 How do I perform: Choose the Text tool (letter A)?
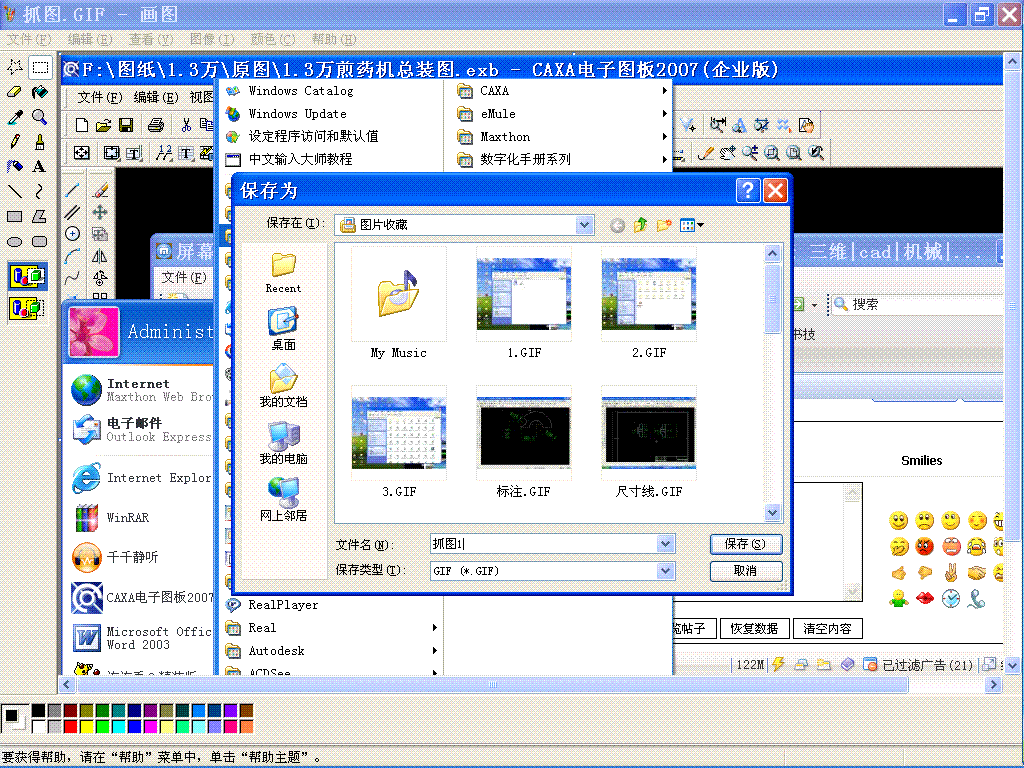click(x=40, y=167)
